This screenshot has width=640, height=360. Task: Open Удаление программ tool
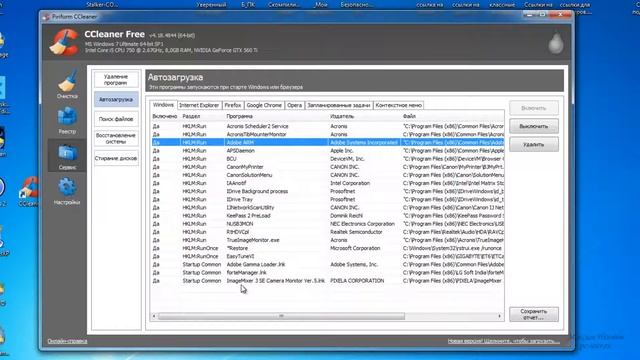tap(116, 80)
